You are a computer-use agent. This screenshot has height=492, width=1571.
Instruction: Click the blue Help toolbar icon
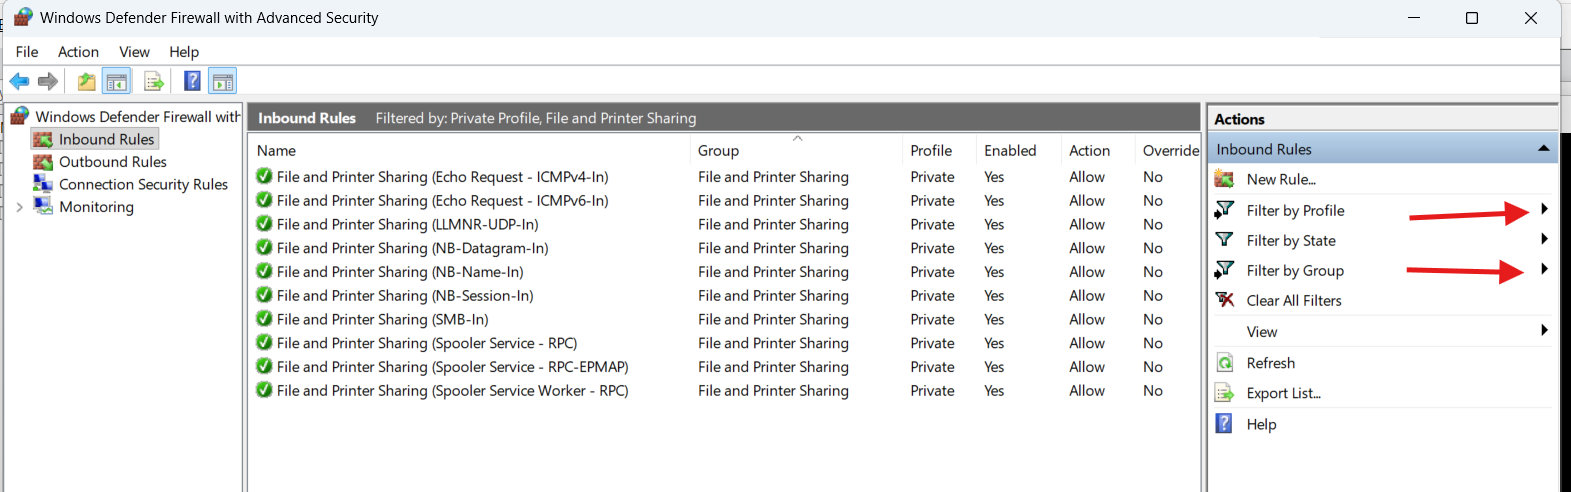pos(192,81)
